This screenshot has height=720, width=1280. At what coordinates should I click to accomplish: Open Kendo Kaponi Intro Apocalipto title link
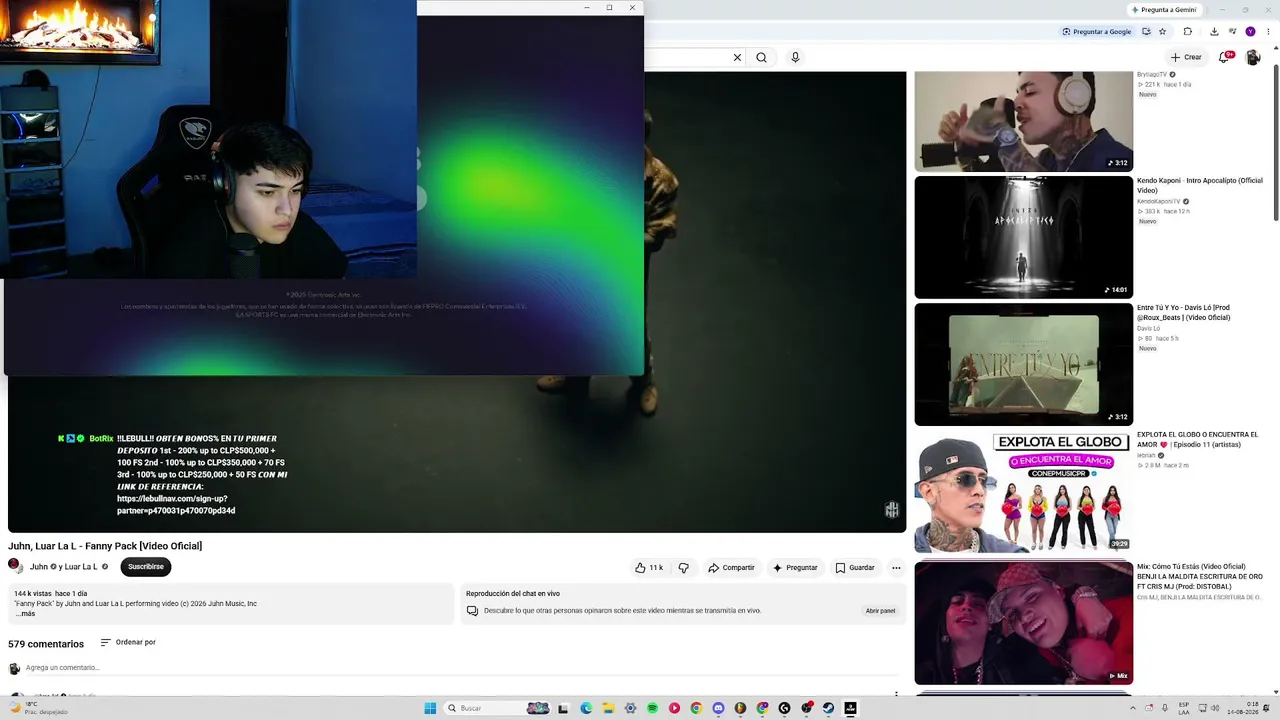(1199, 185)
